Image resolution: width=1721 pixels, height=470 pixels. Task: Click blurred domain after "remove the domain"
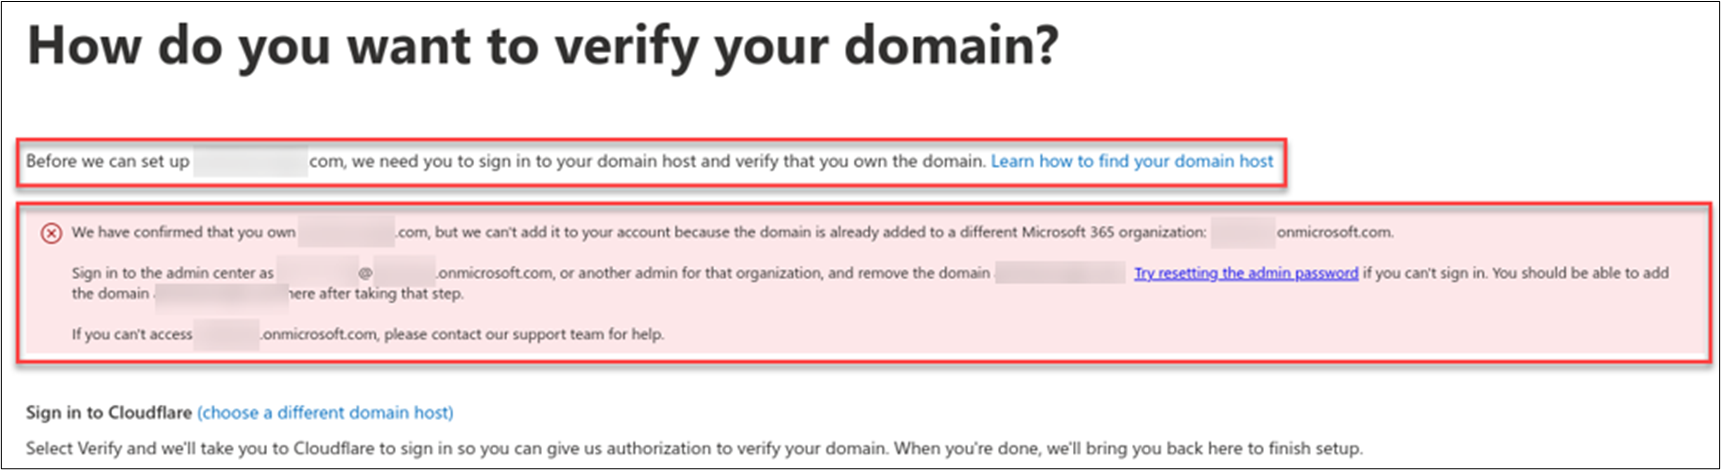(x=1060, y=273)
